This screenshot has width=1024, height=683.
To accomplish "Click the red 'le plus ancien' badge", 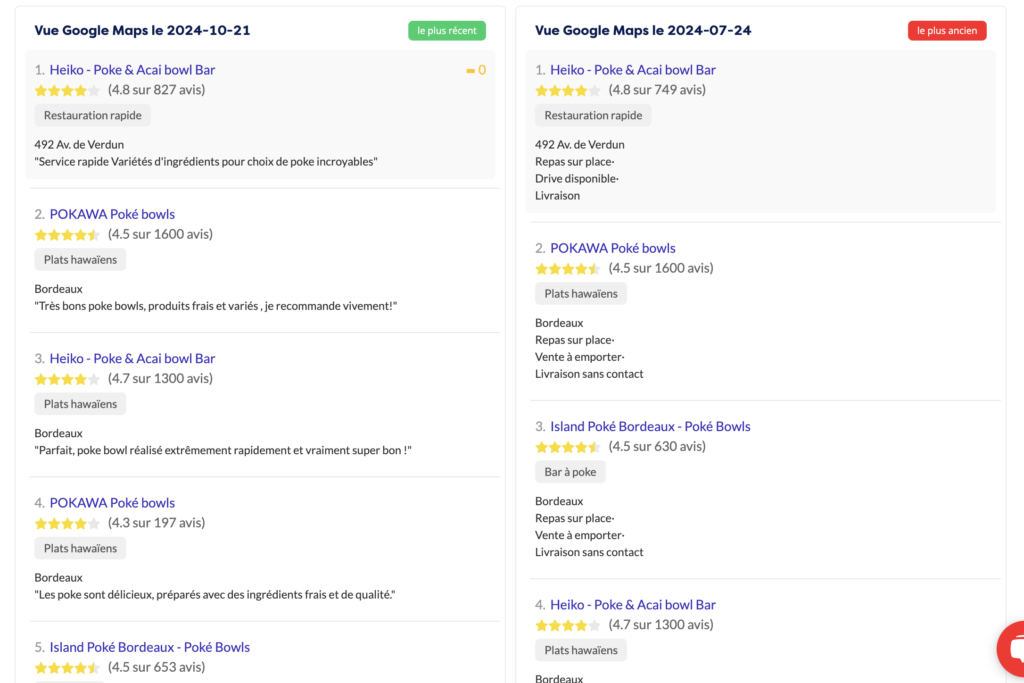I will point(947,31).
